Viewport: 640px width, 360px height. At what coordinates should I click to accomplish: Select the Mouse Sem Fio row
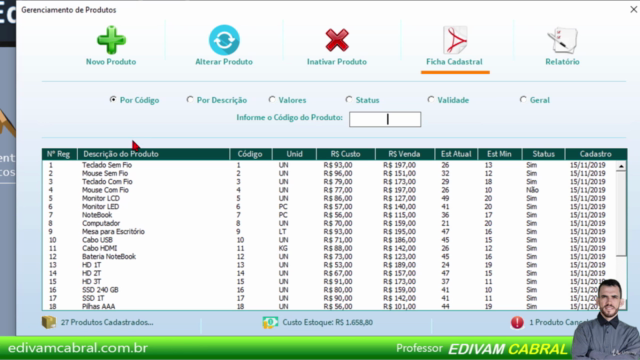pyautogui.click(x=329, y=173)
